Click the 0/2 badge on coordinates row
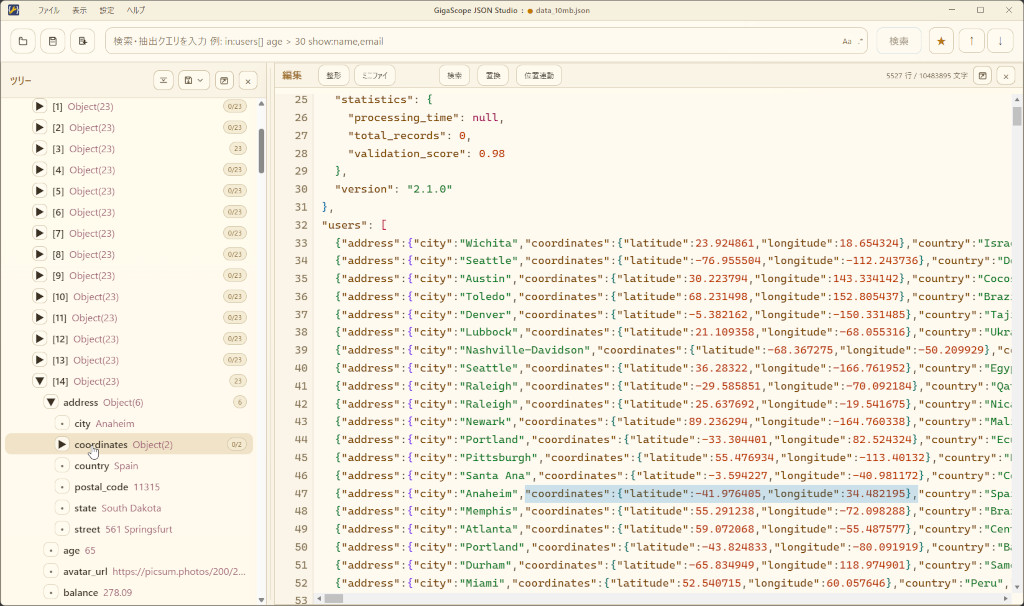 (x=236, y=444)
